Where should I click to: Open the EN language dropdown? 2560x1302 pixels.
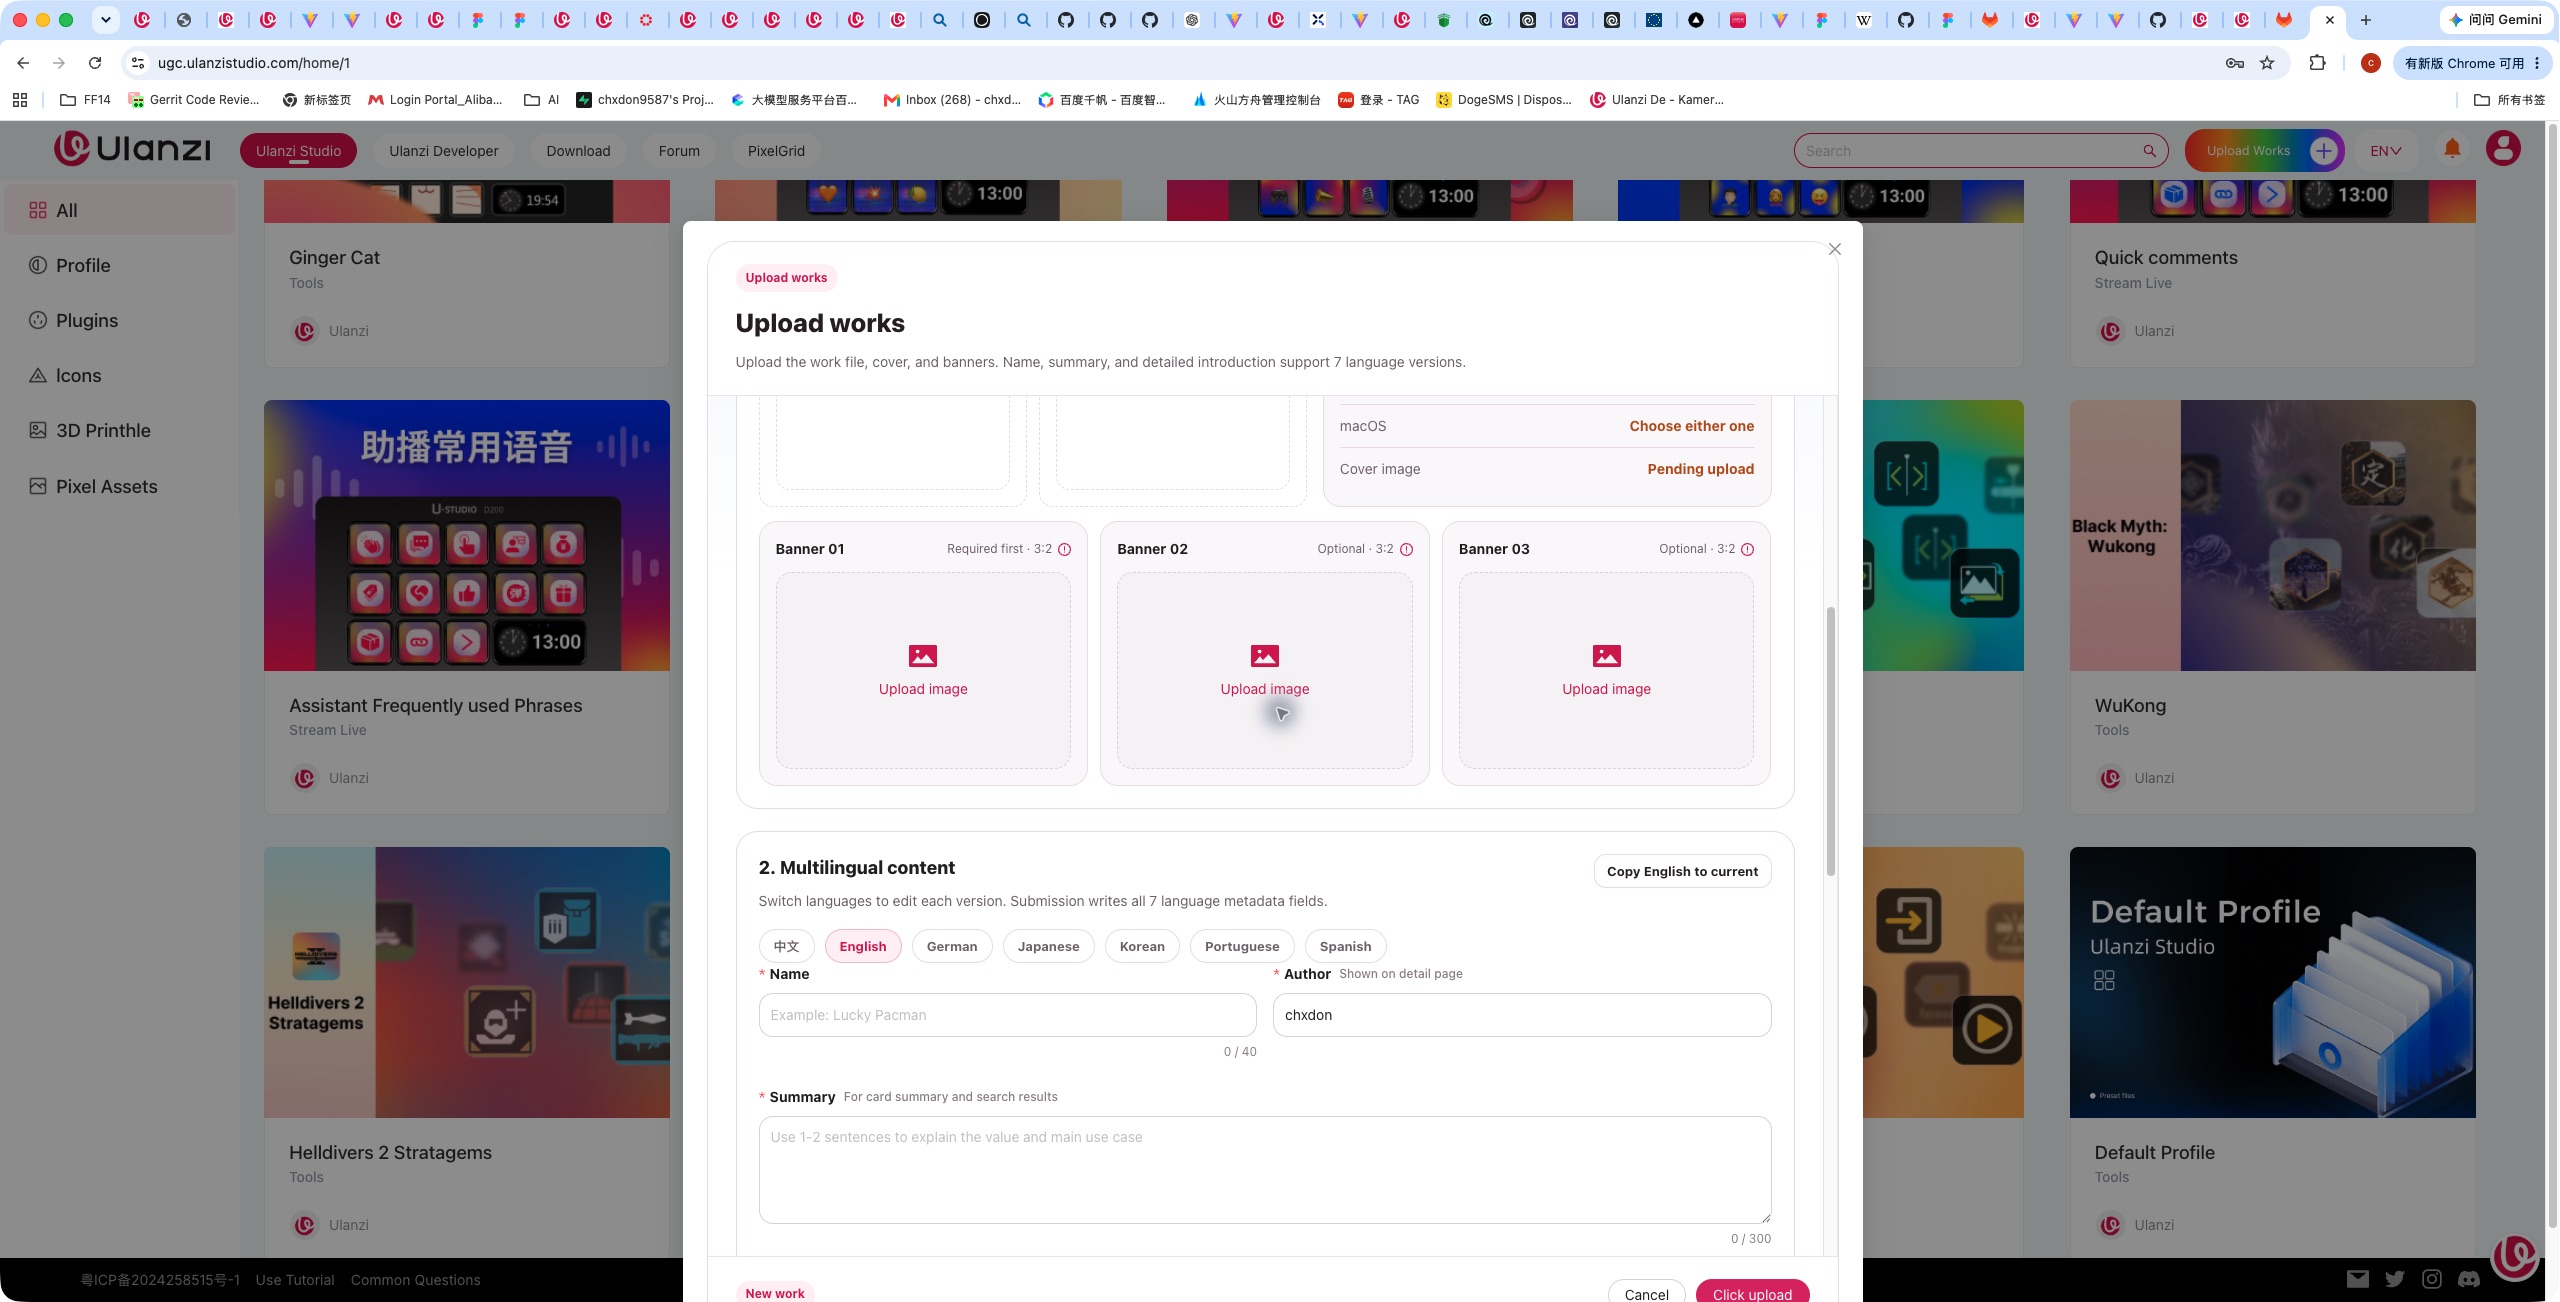click(2385, 151)
